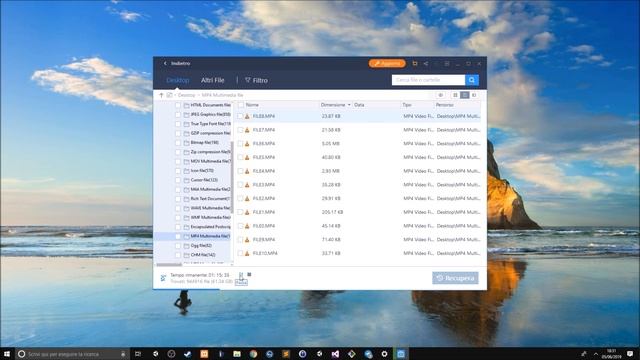Viewport: 640px width, 360px height.
Task: Check the JPEG Graphics file folder checkbox
Action: pos(178,115)
